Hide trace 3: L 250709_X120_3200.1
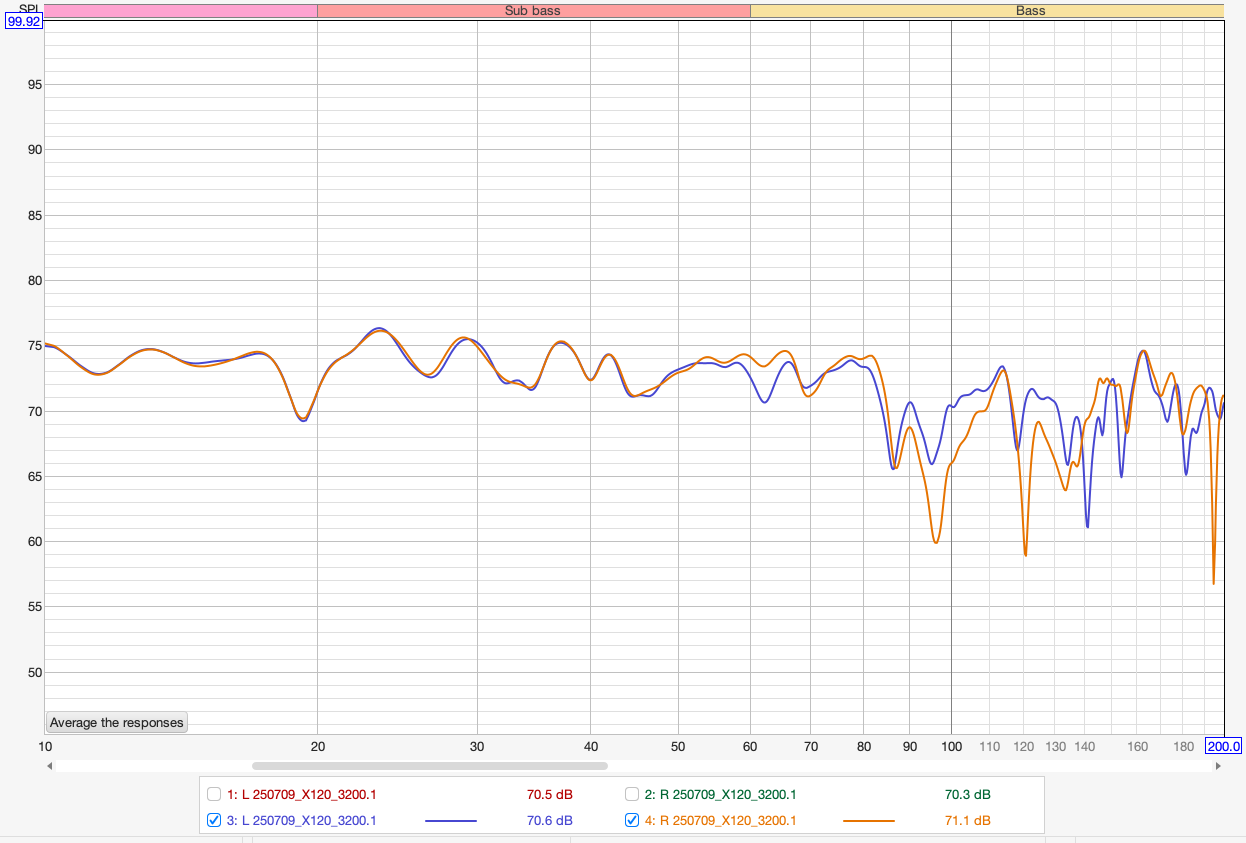Screen dimensions: 1246x843 213,820
